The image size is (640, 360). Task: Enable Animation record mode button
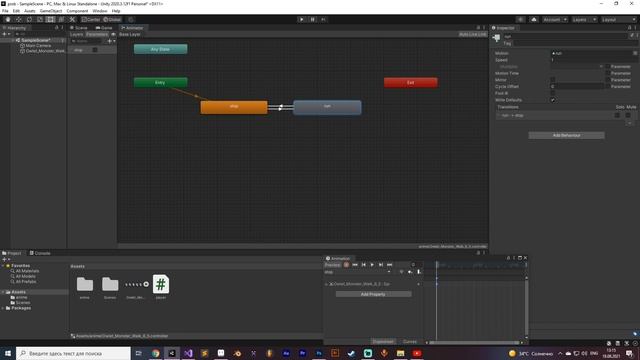click(346, 265)
